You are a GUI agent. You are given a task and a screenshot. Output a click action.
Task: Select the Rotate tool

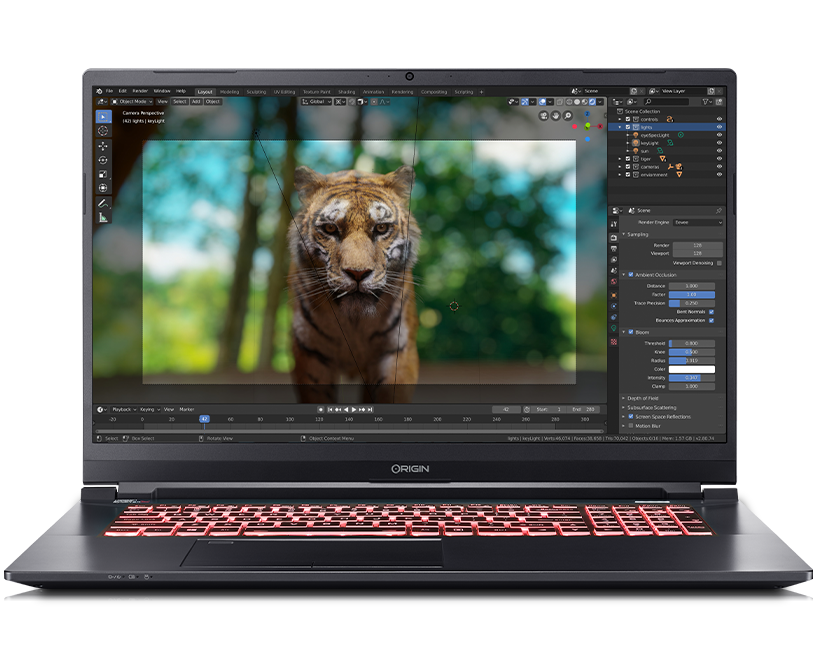coord(103,160)
